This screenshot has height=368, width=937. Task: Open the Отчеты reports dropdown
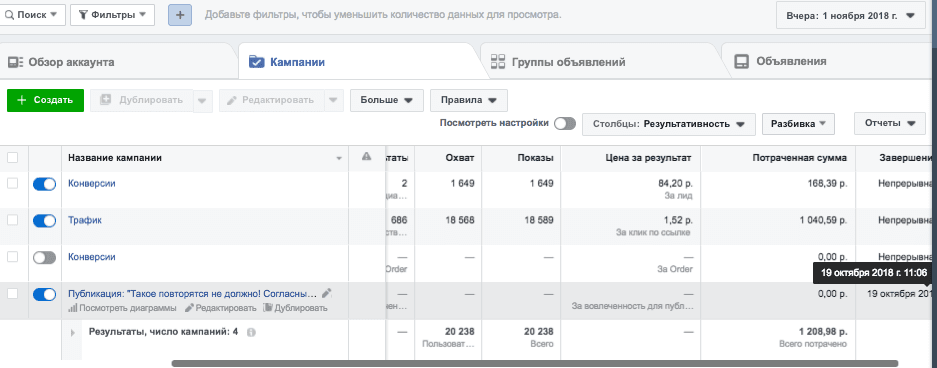(x=890, y=124)
